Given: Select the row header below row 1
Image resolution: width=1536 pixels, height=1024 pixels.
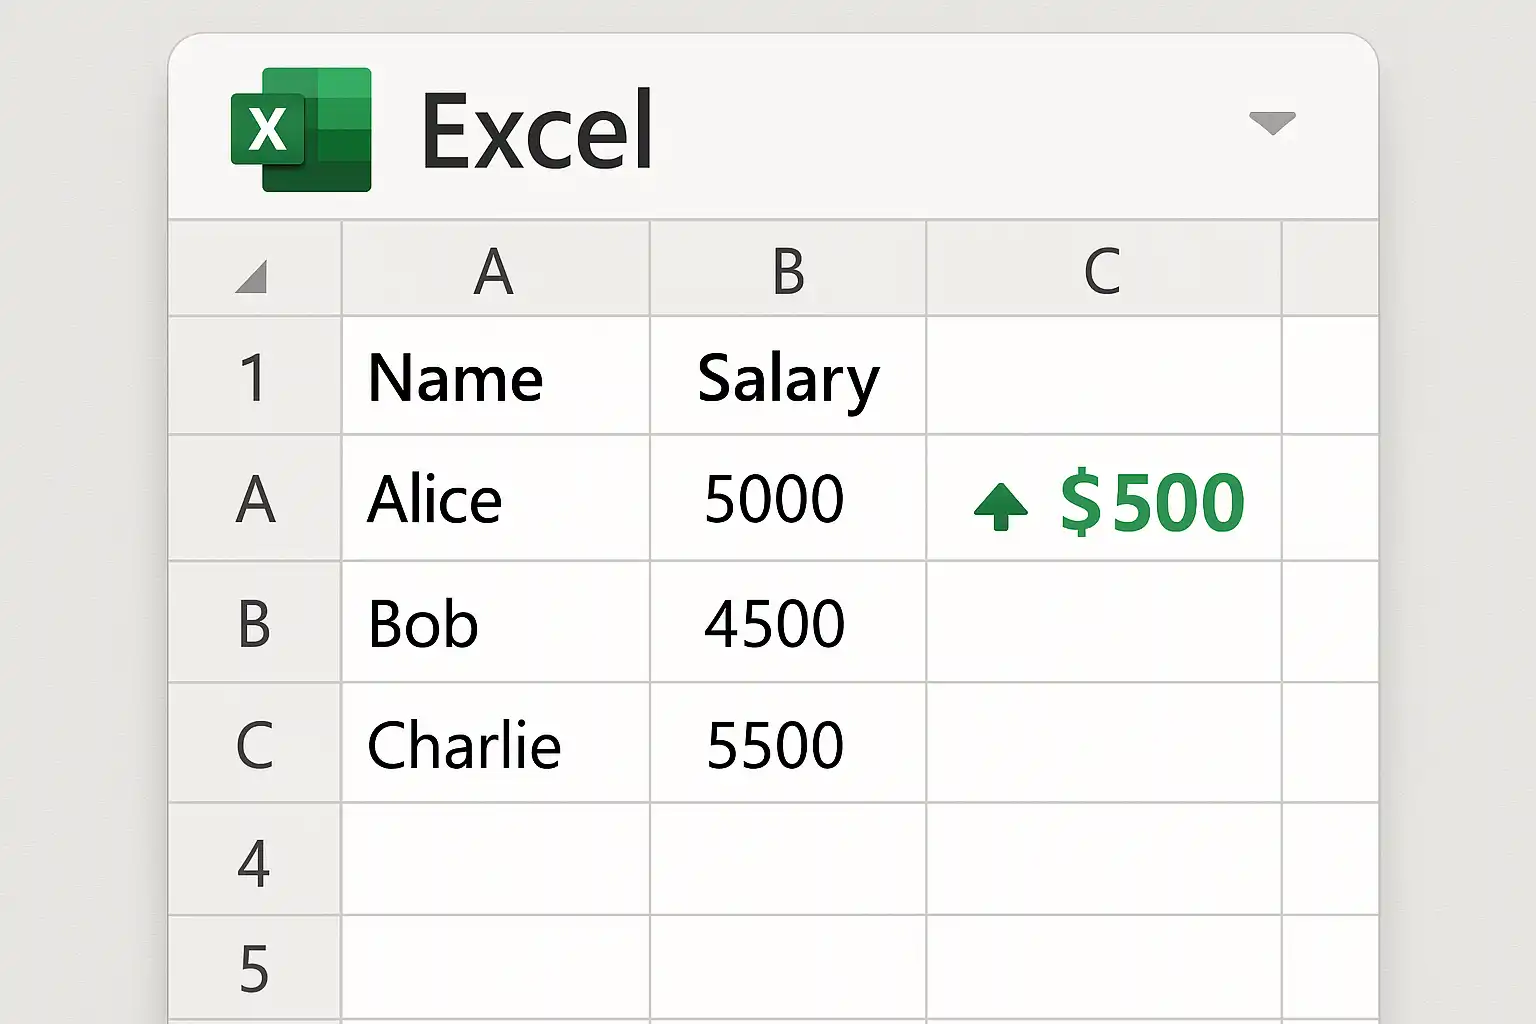Looking at the screenshot, I should coord(254,499).
